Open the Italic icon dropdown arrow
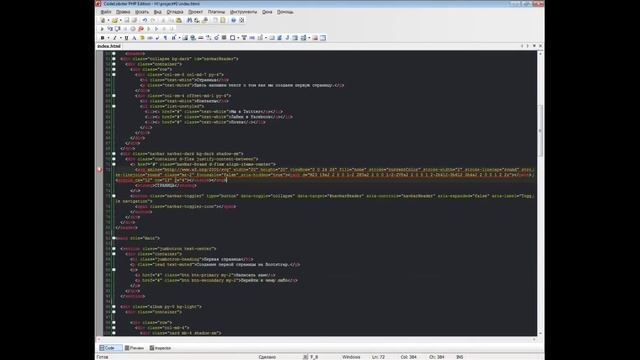The width and height of the screenshot is (640, 360). pyautogui.click(x=120, y=38)
